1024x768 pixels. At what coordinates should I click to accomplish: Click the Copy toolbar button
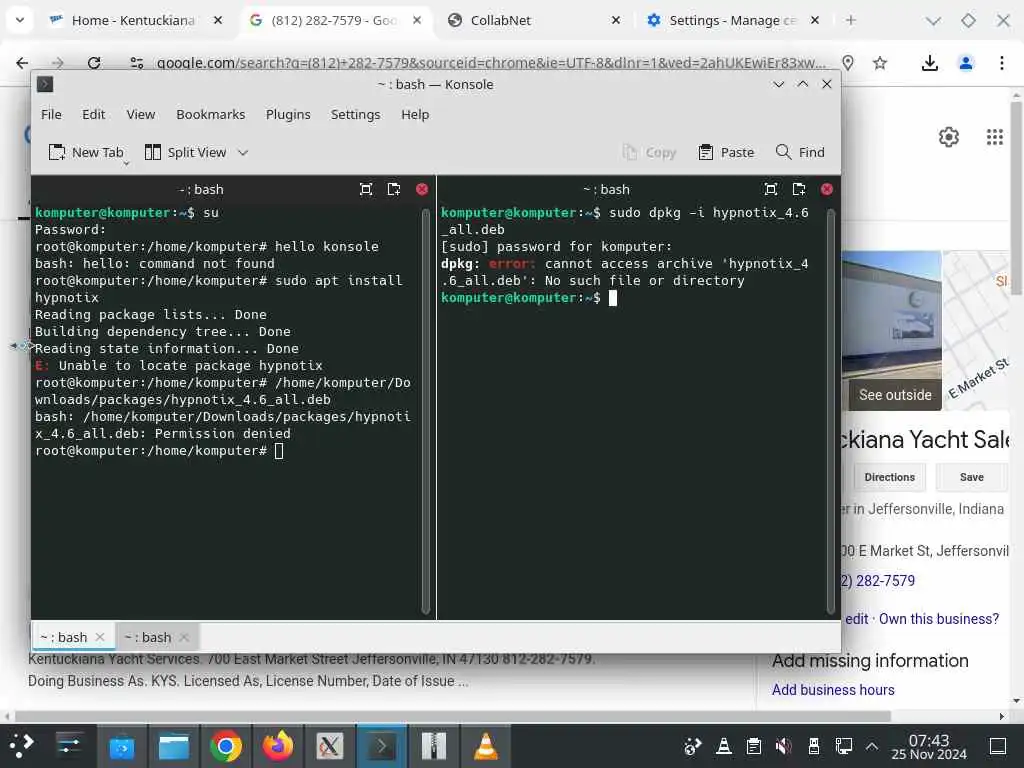click(648, 152)
